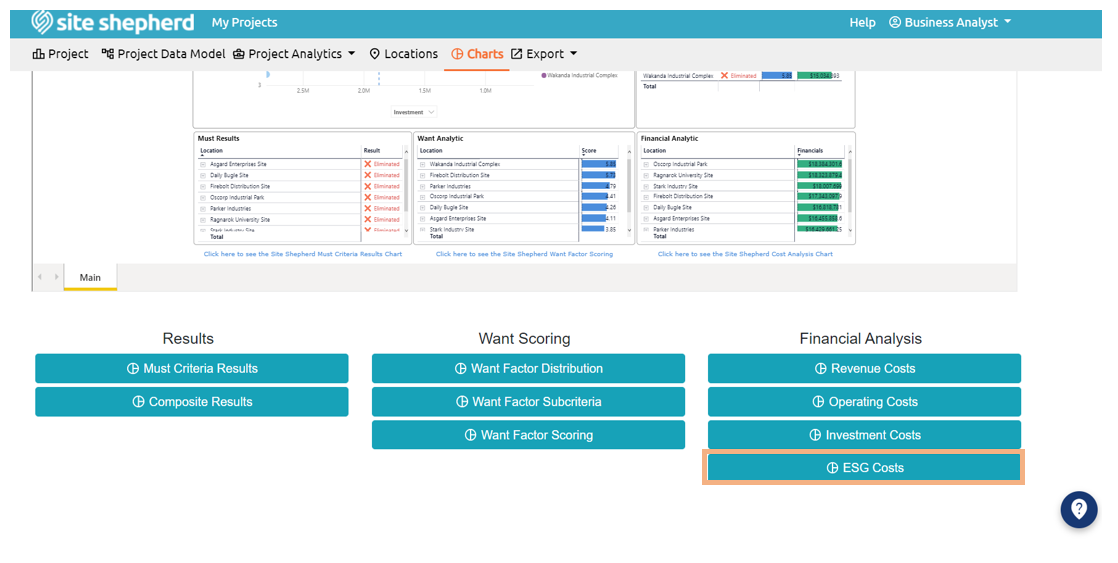Click the Want Analytic table scroll-up arrow
The image size is (1118, 563).
630,152
